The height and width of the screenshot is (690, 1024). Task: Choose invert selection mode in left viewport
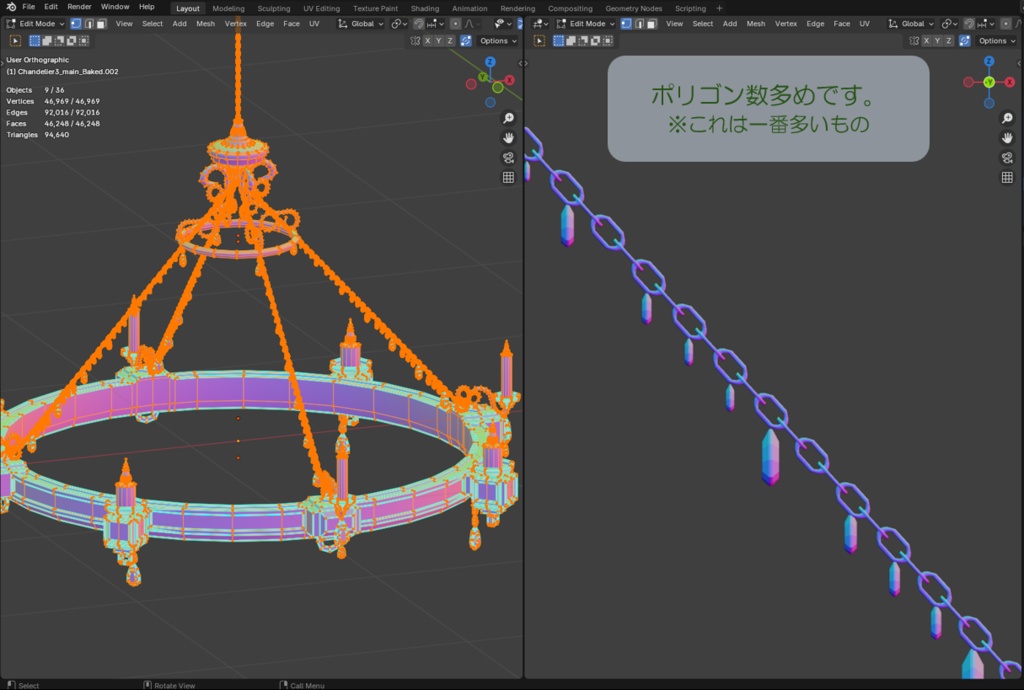pyautogui.click(x=72, y=40)
